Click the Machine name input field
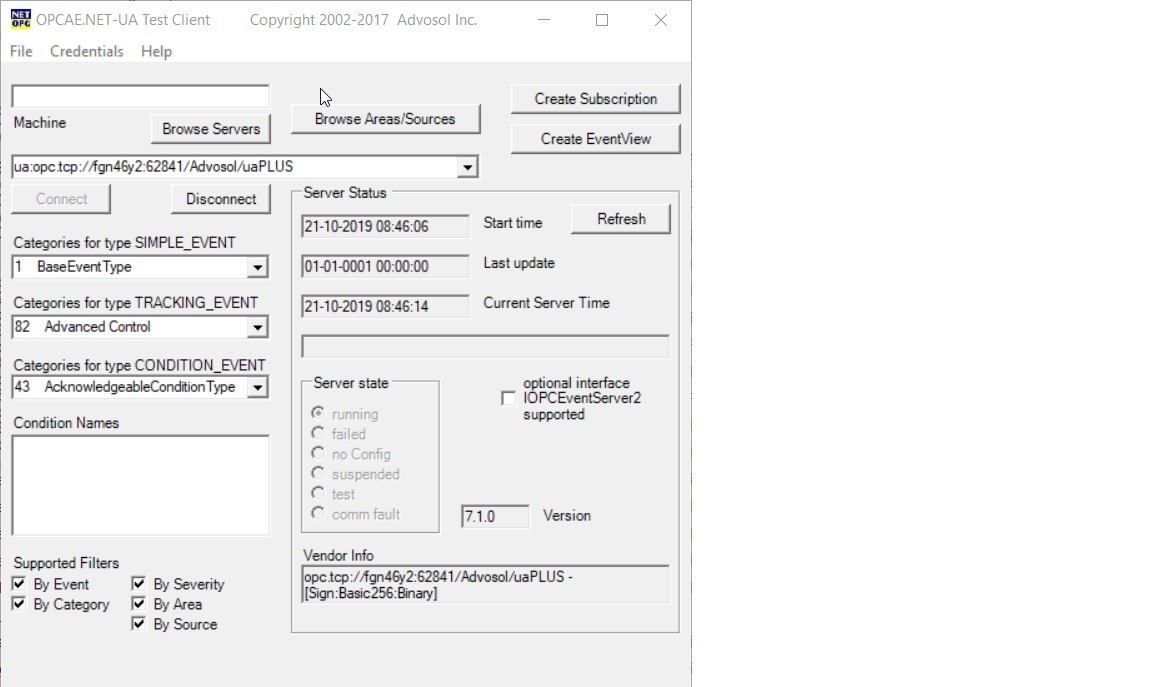 point(140,97)
